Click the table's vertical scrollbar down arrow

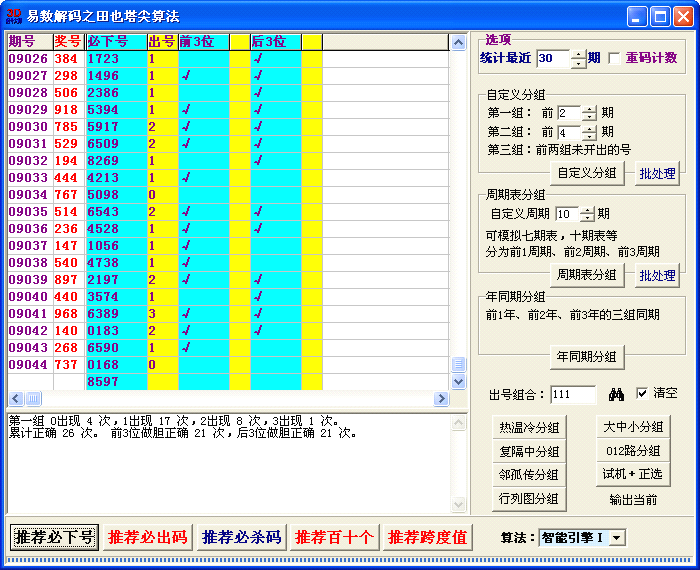[459, 382]
